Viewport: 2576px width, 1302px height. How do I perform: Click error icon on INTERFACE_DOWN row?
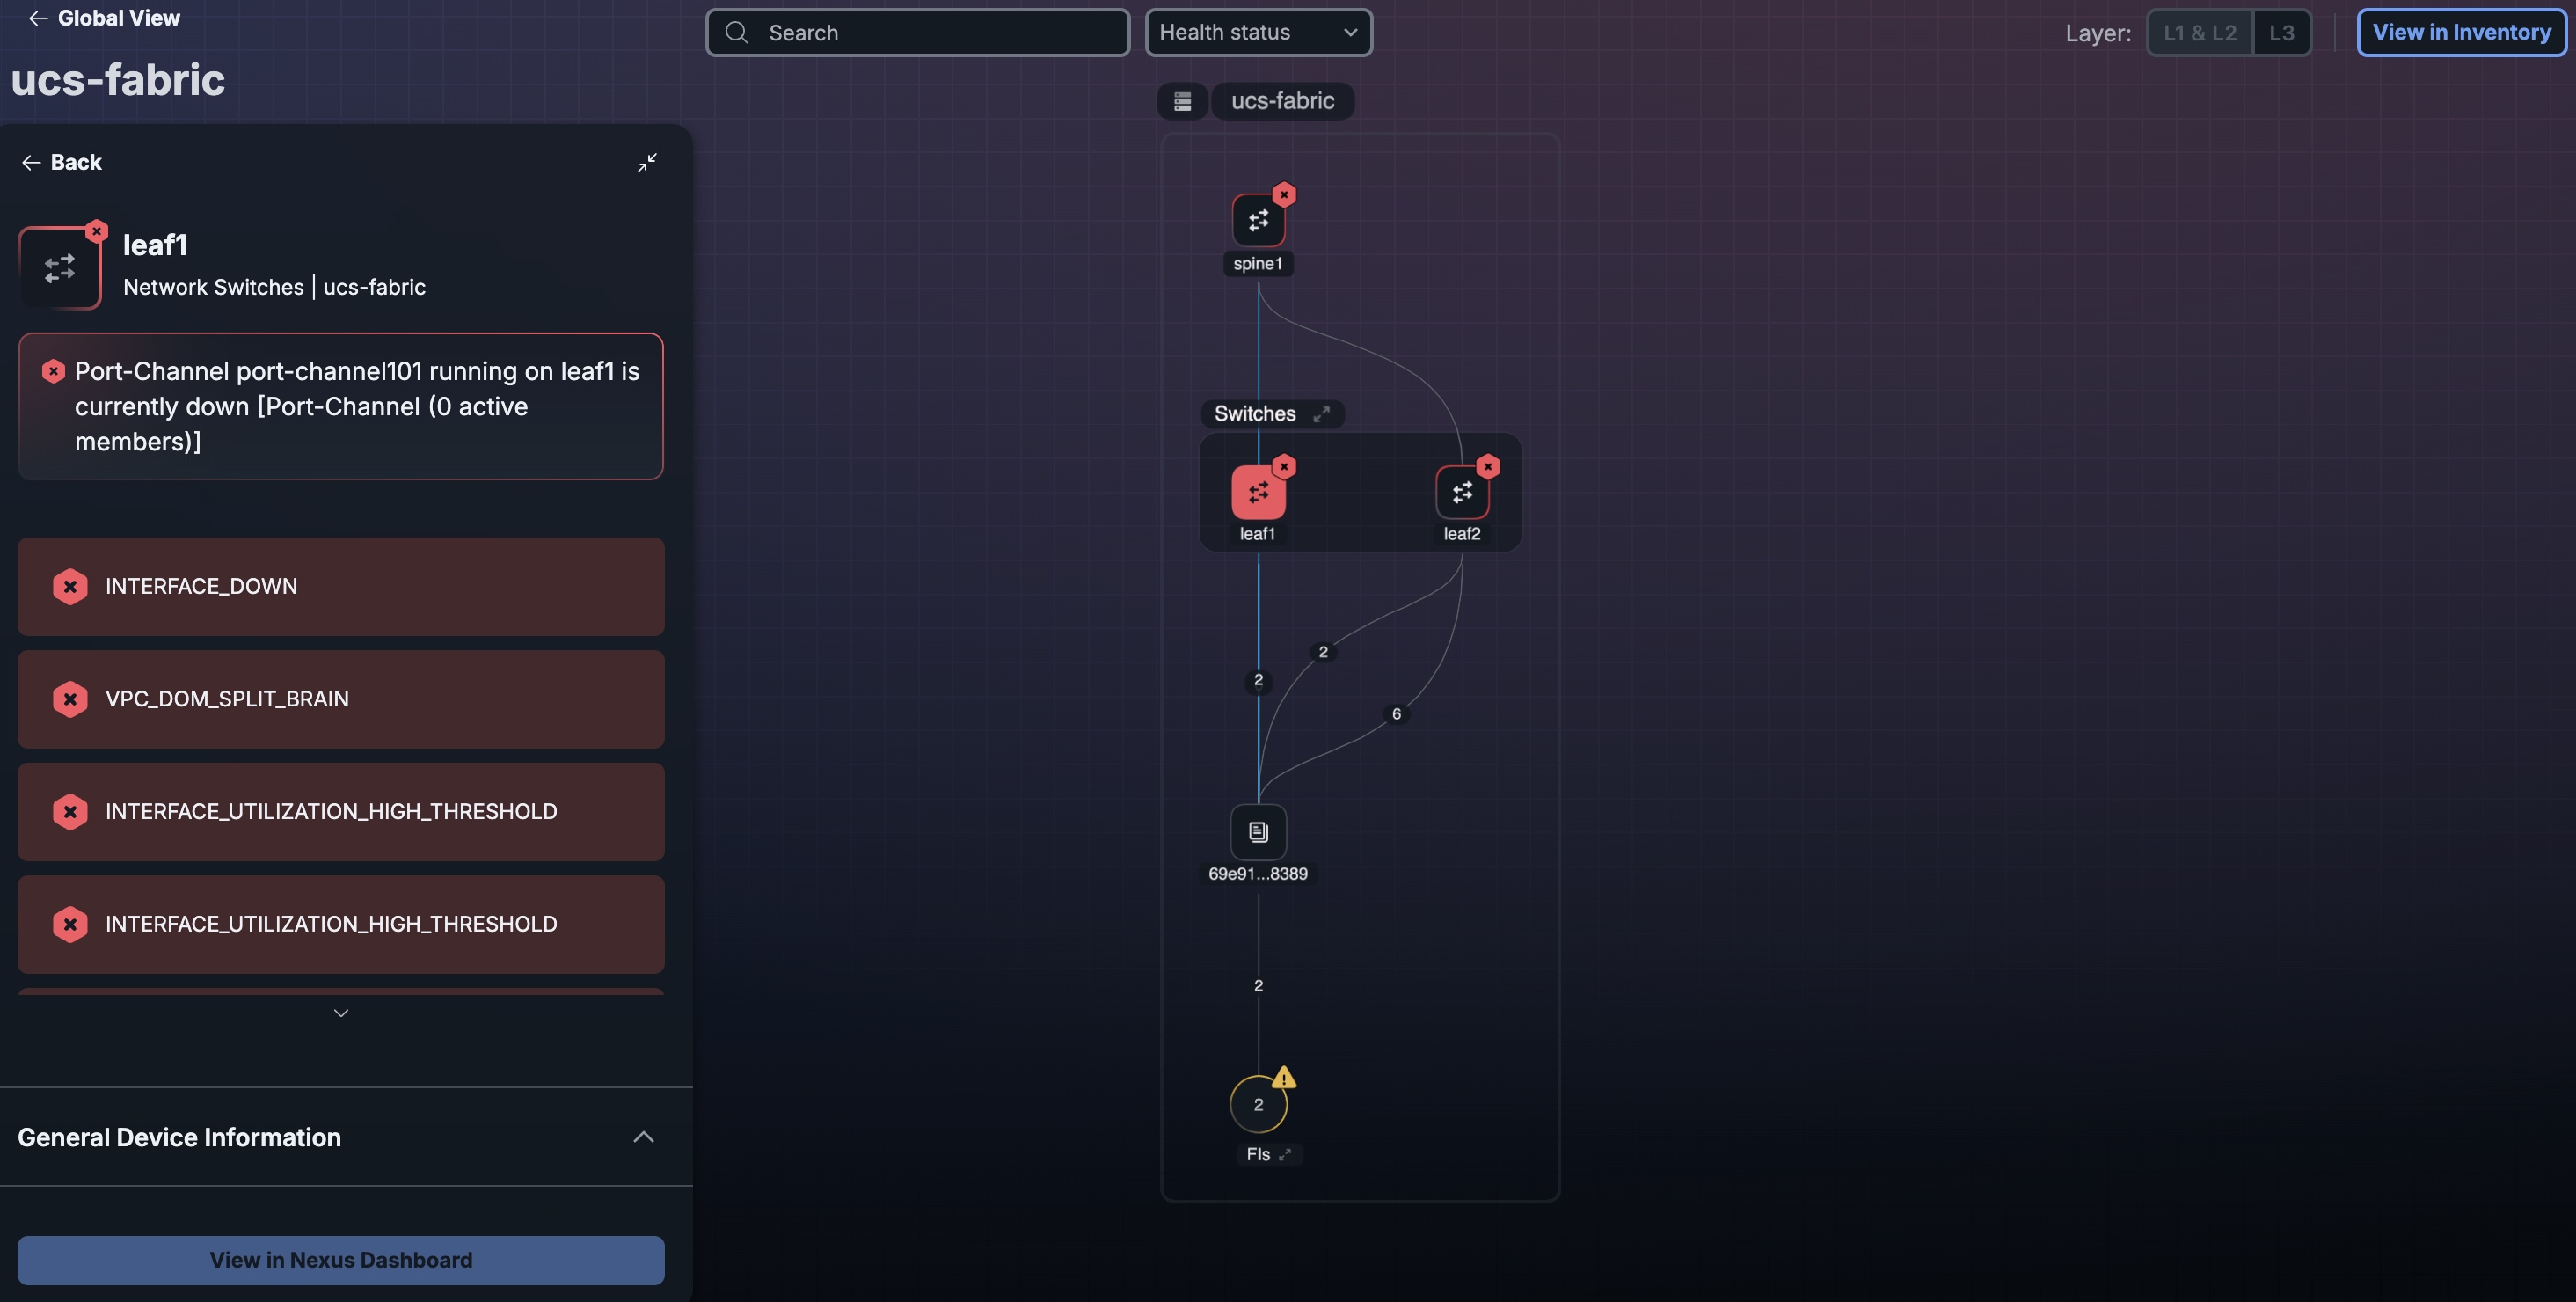click(x=70, y=586)
